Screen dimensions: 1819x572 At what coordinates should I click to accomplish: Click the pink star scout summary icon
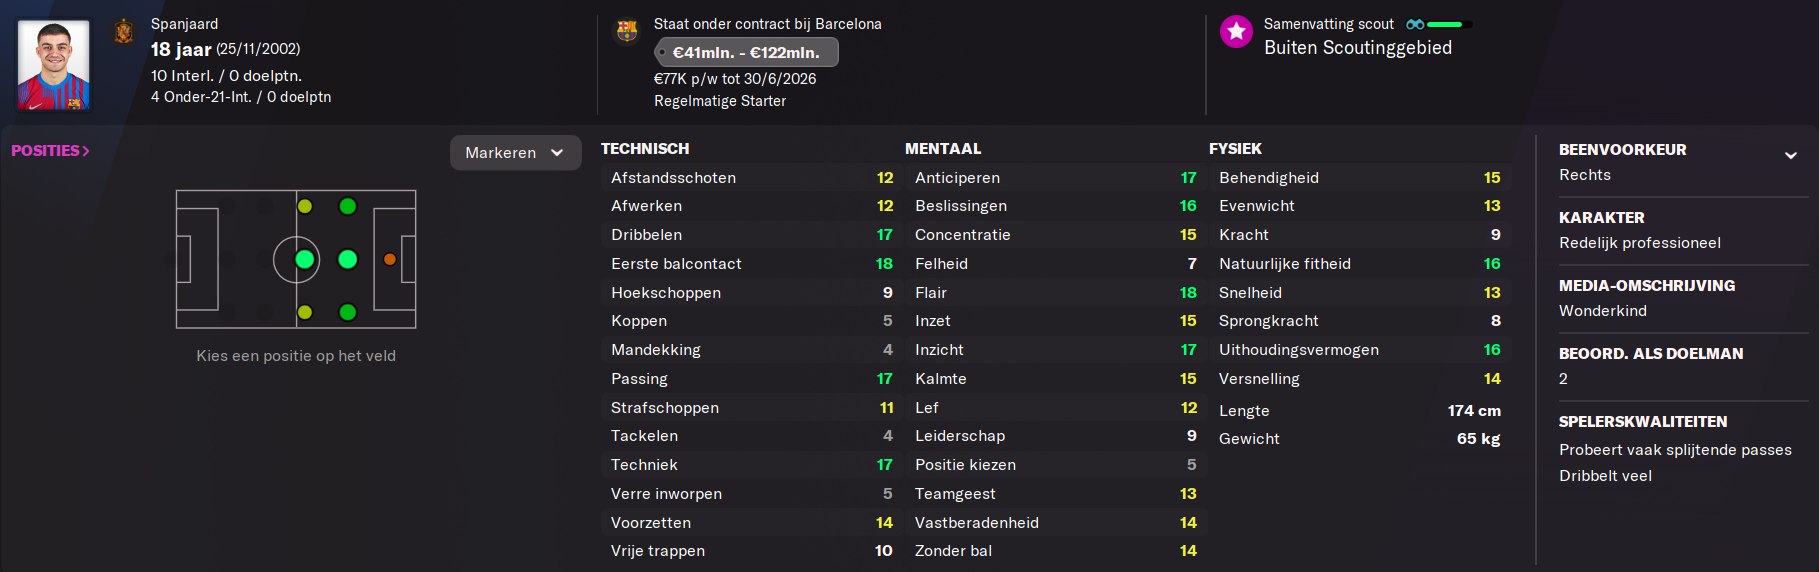[x=1237, y=32]
